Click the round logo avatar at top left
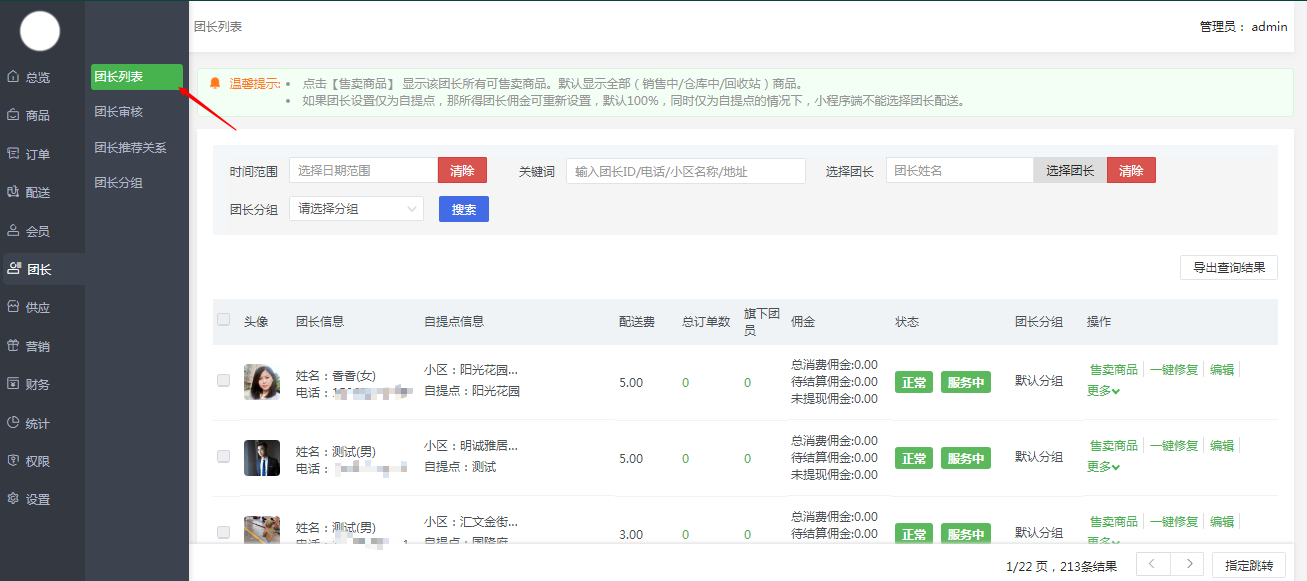Image resolution: width=1307 pixels, height=581 pixels. [40, 32]
